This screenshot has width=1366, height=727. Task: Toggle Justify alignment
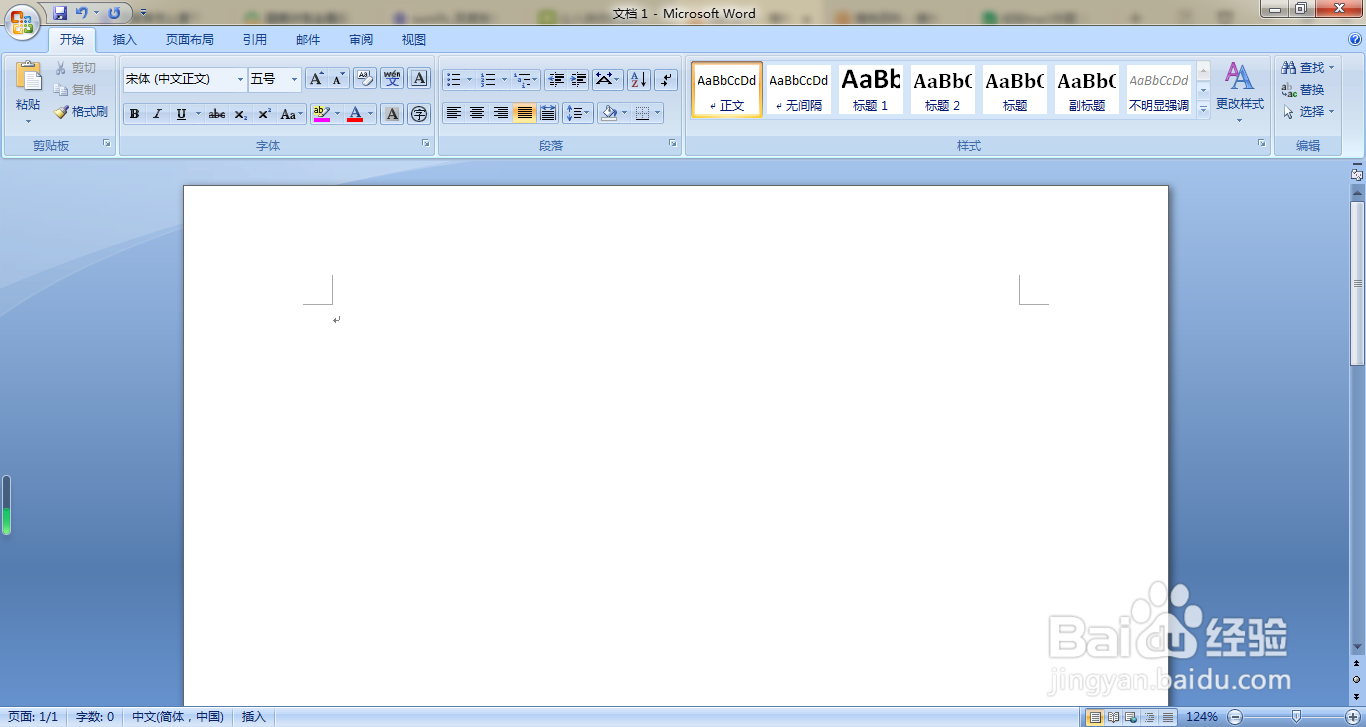[524, 113]
